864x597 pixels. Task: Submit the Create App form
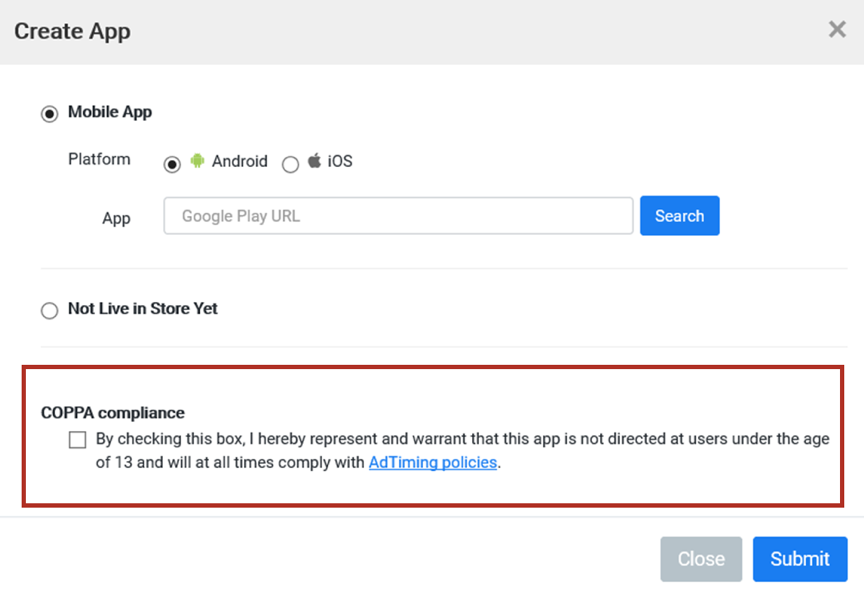pyautogui.click(x=800, y=559)
